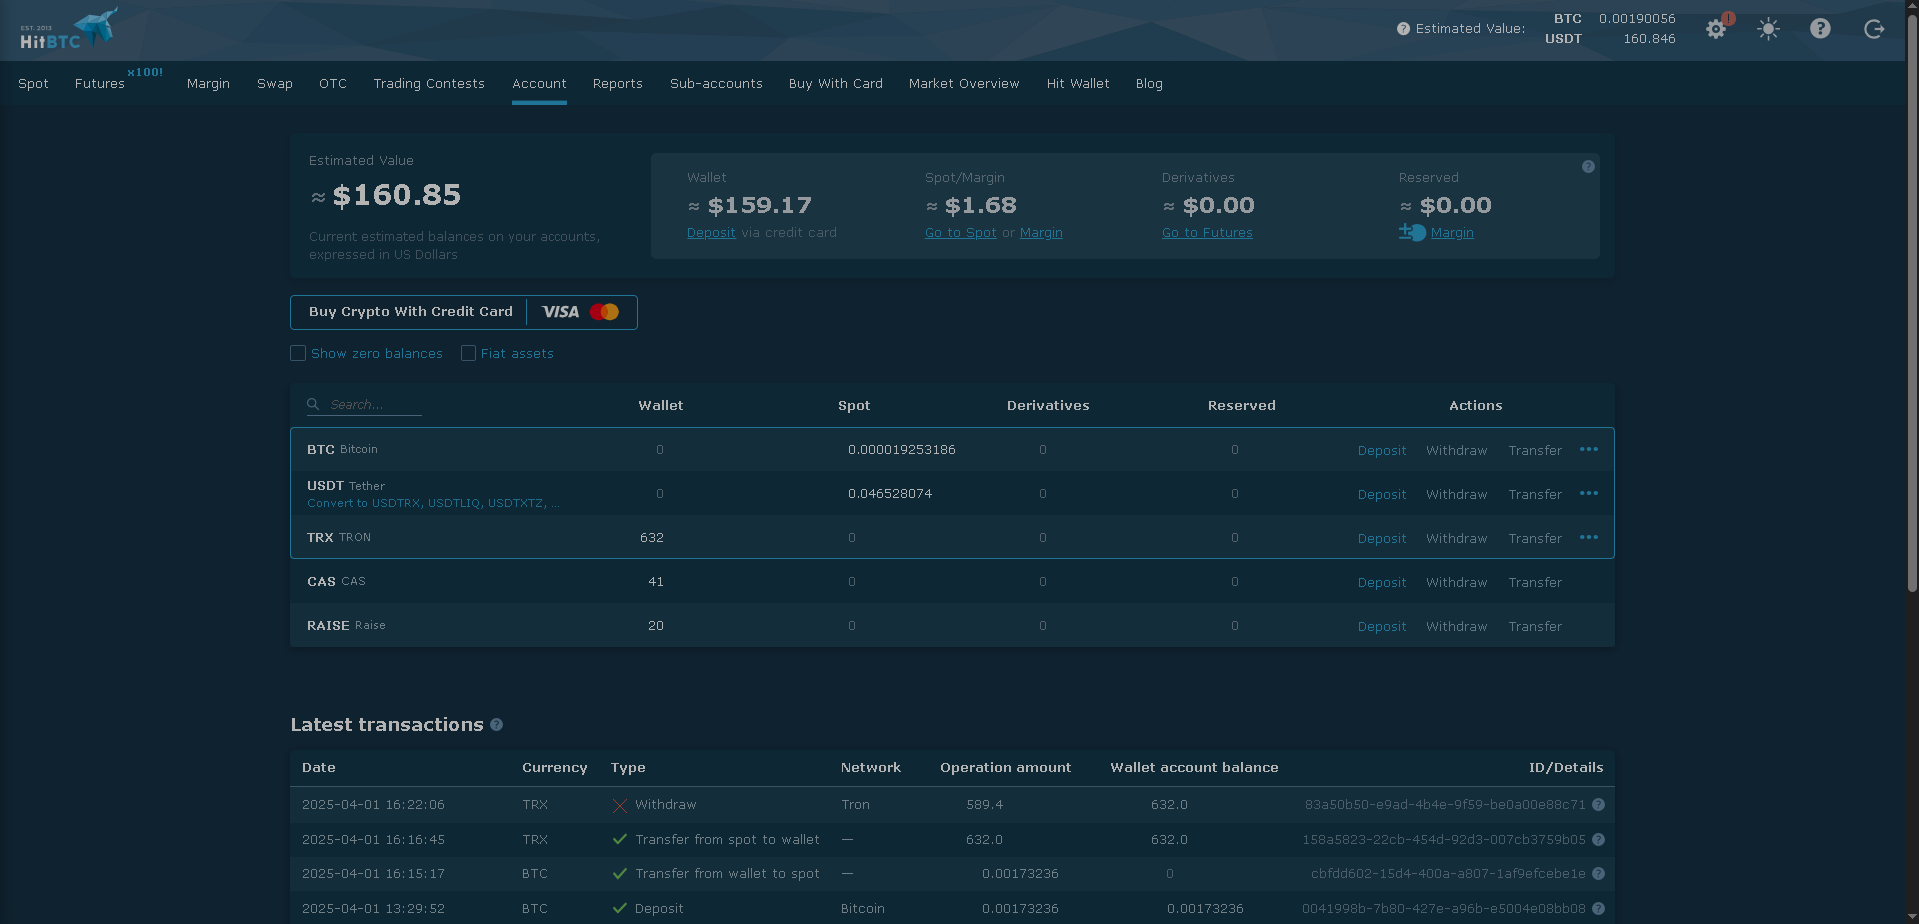Screen dimensions: 1919x924
Task: Select the Account tab
Action: (539, 84)
